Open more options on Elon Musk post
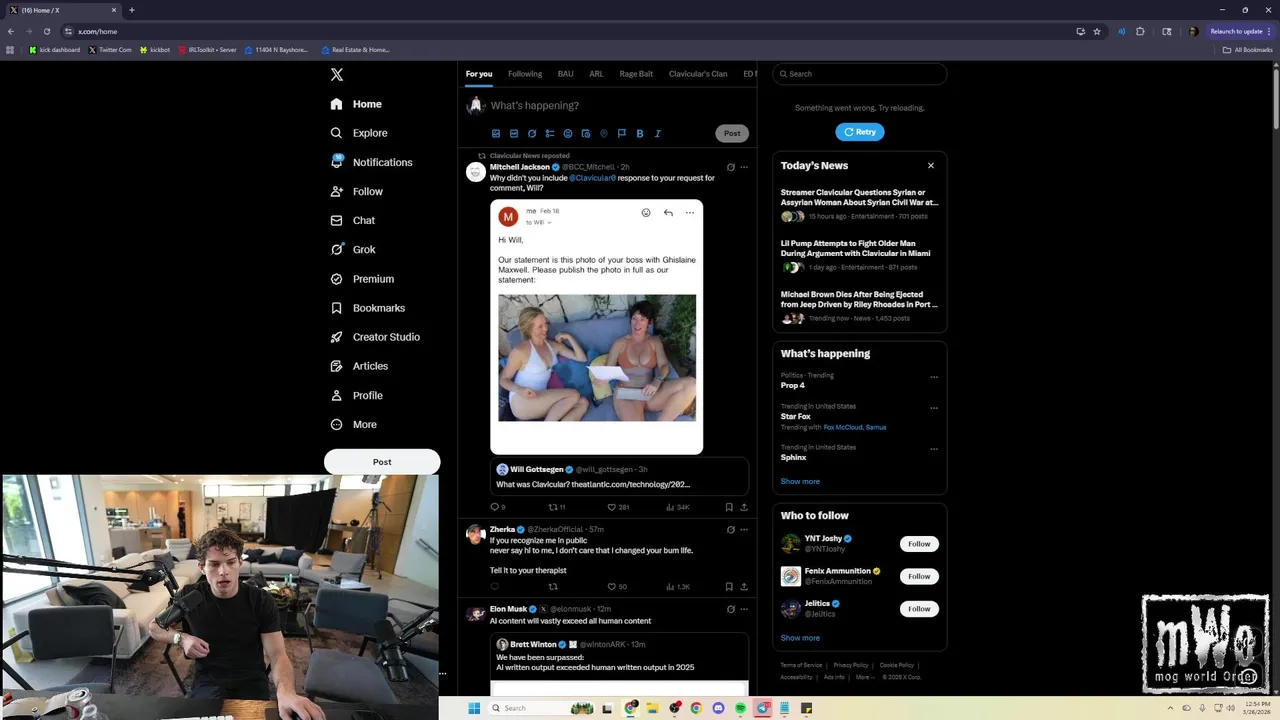The height and width of the screenshot is (720, 1280). pyautogui.click(x=744, y=609)
